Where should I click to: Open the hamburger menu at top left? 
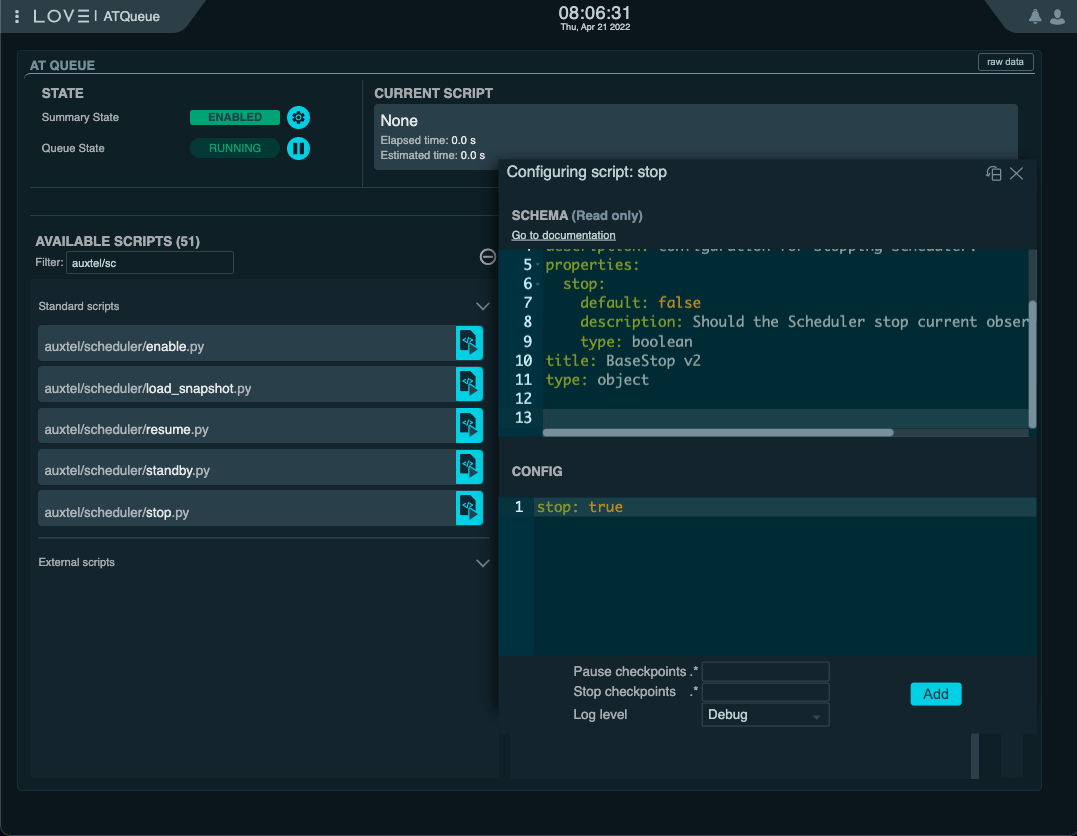[15, 16]
